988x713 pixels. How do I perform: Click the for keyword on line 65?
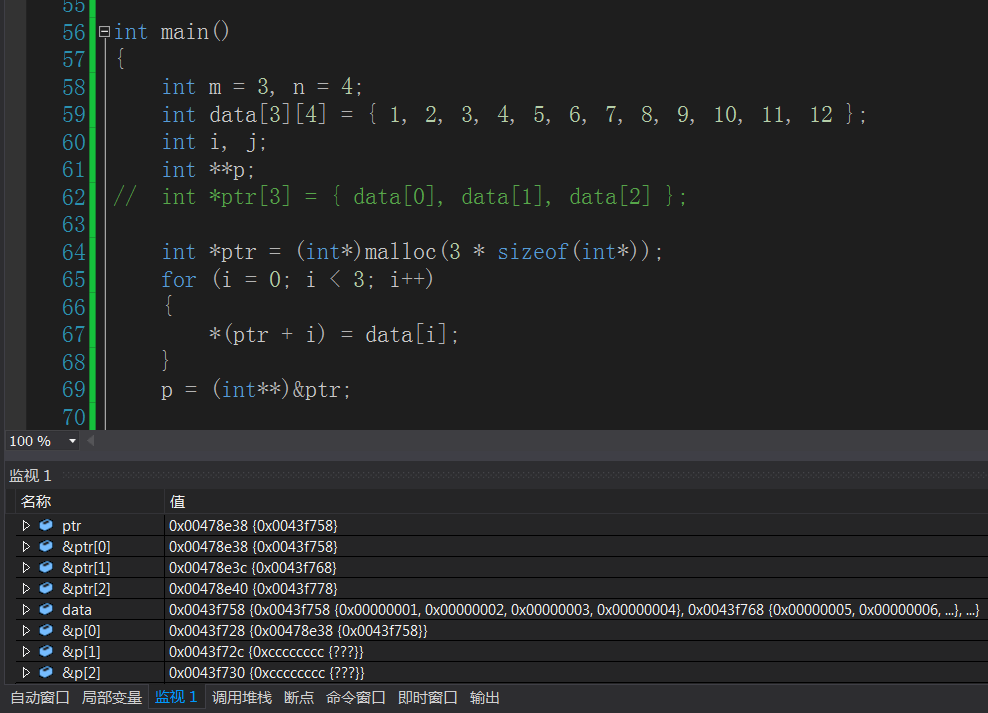pos(178,279)
